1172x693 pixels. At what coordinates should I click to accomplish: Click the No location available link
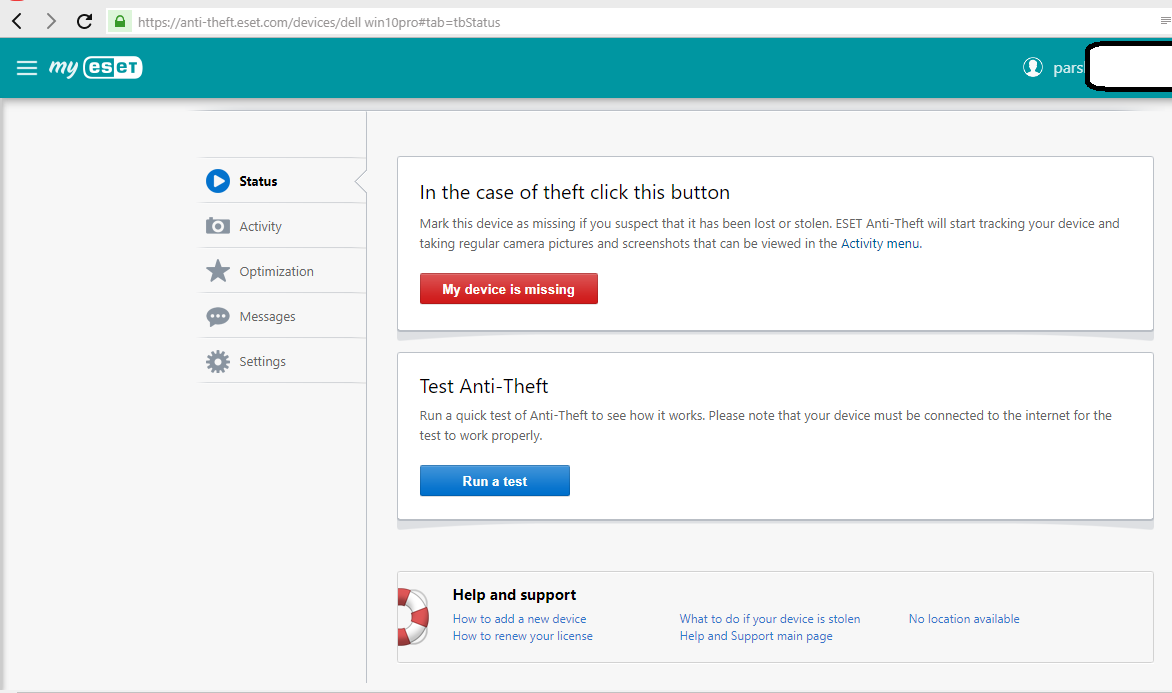click(x=964, y=619)
